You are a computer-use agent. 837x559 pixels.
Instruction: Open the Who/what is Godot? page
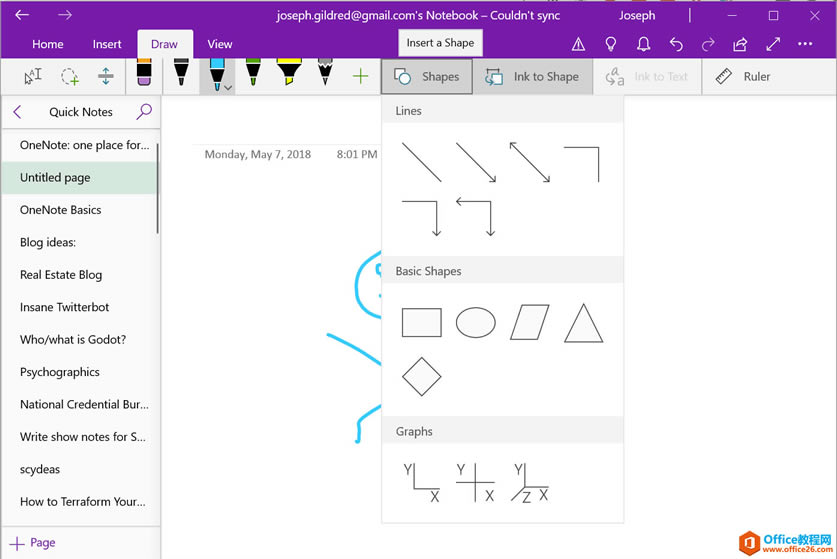pyautogui.click(x=80, y=340)
